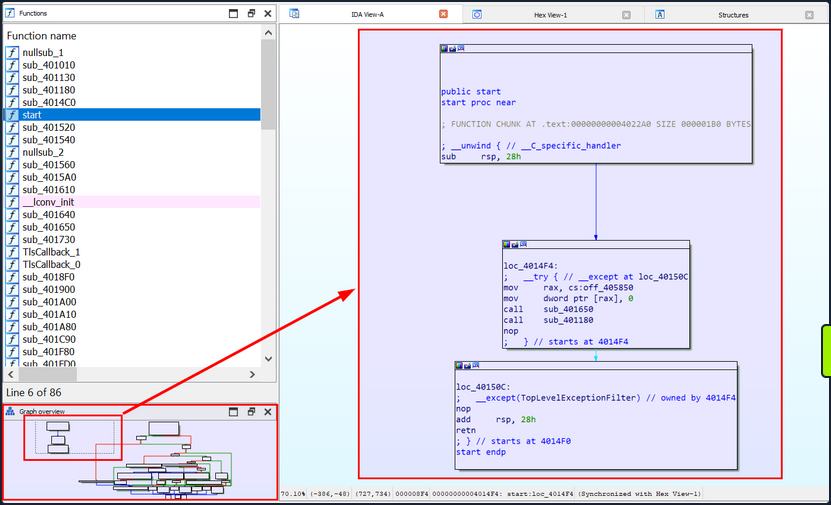
Task: Select function TlsCallback_0
Action: coord(132,264)
